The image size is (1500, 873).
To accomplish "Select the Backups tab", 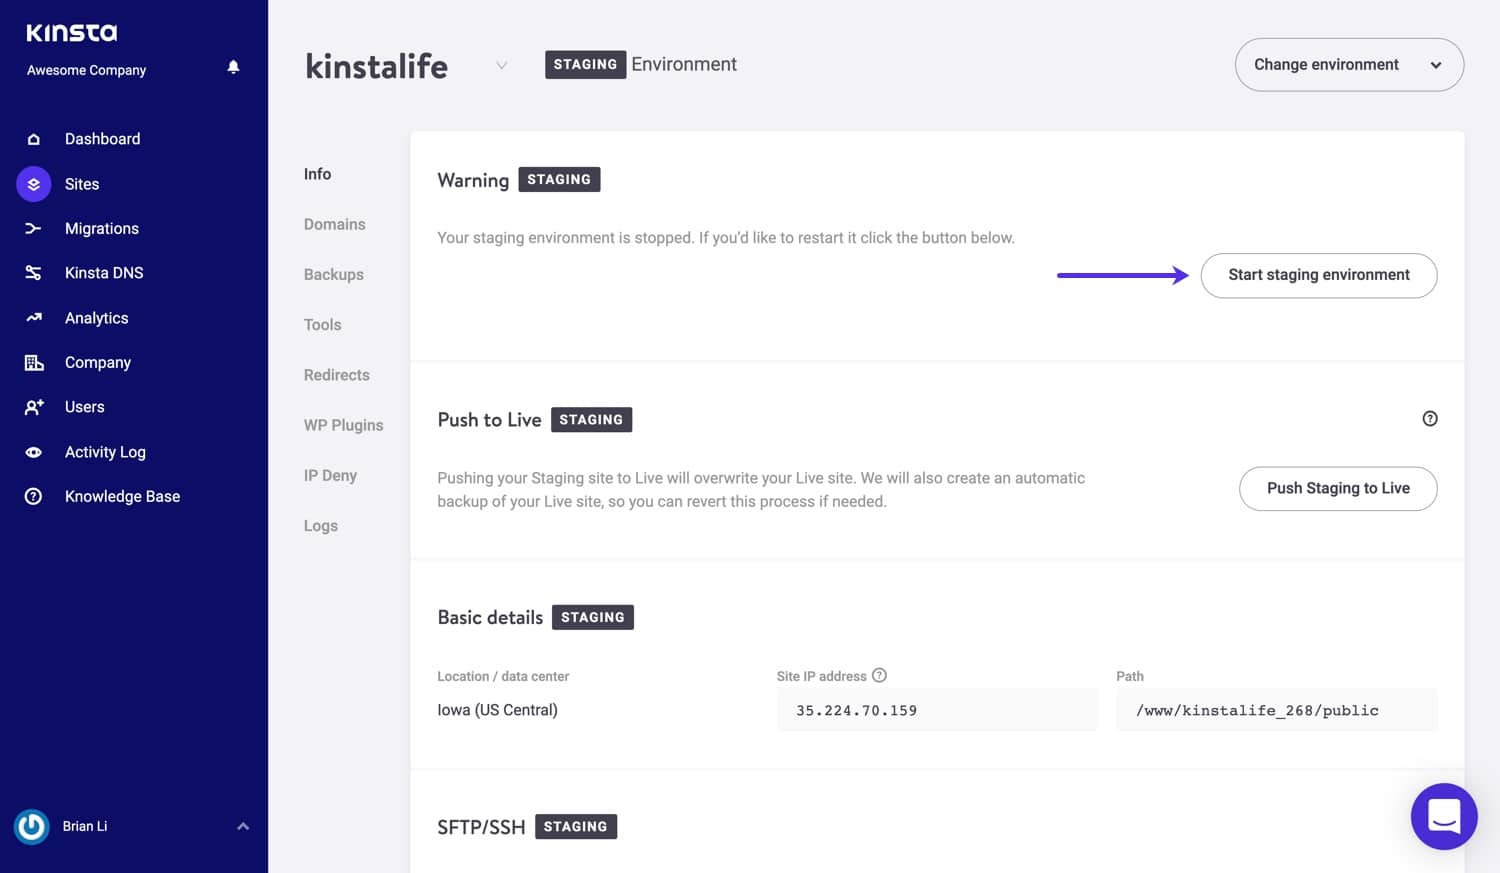I will point(334,274).
